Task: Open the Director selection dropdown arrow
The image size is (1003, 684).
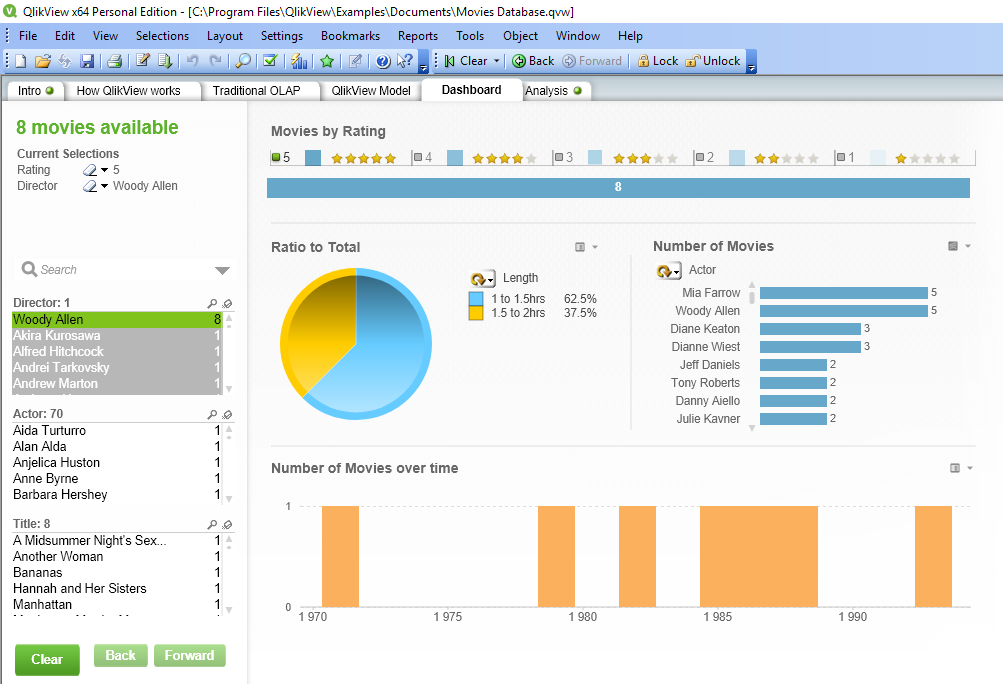Action: (104, 186)
